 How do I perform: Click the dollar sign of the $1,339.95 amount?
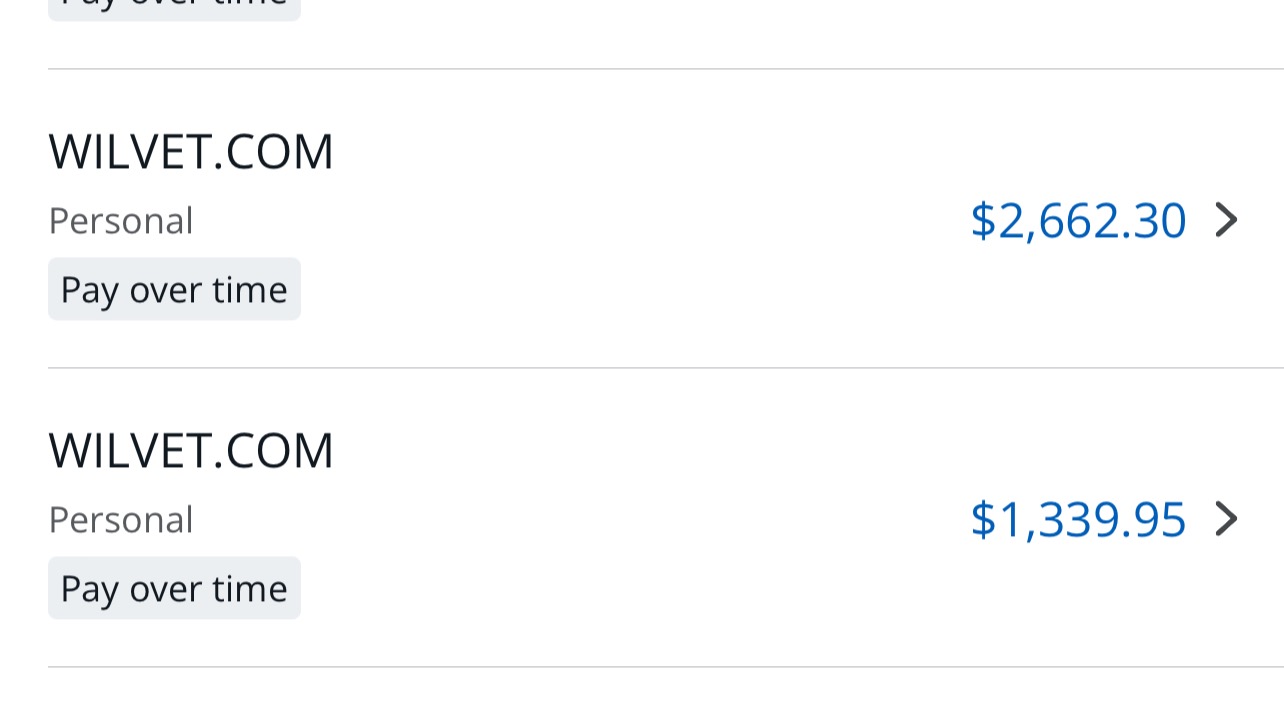pos(983,519)
